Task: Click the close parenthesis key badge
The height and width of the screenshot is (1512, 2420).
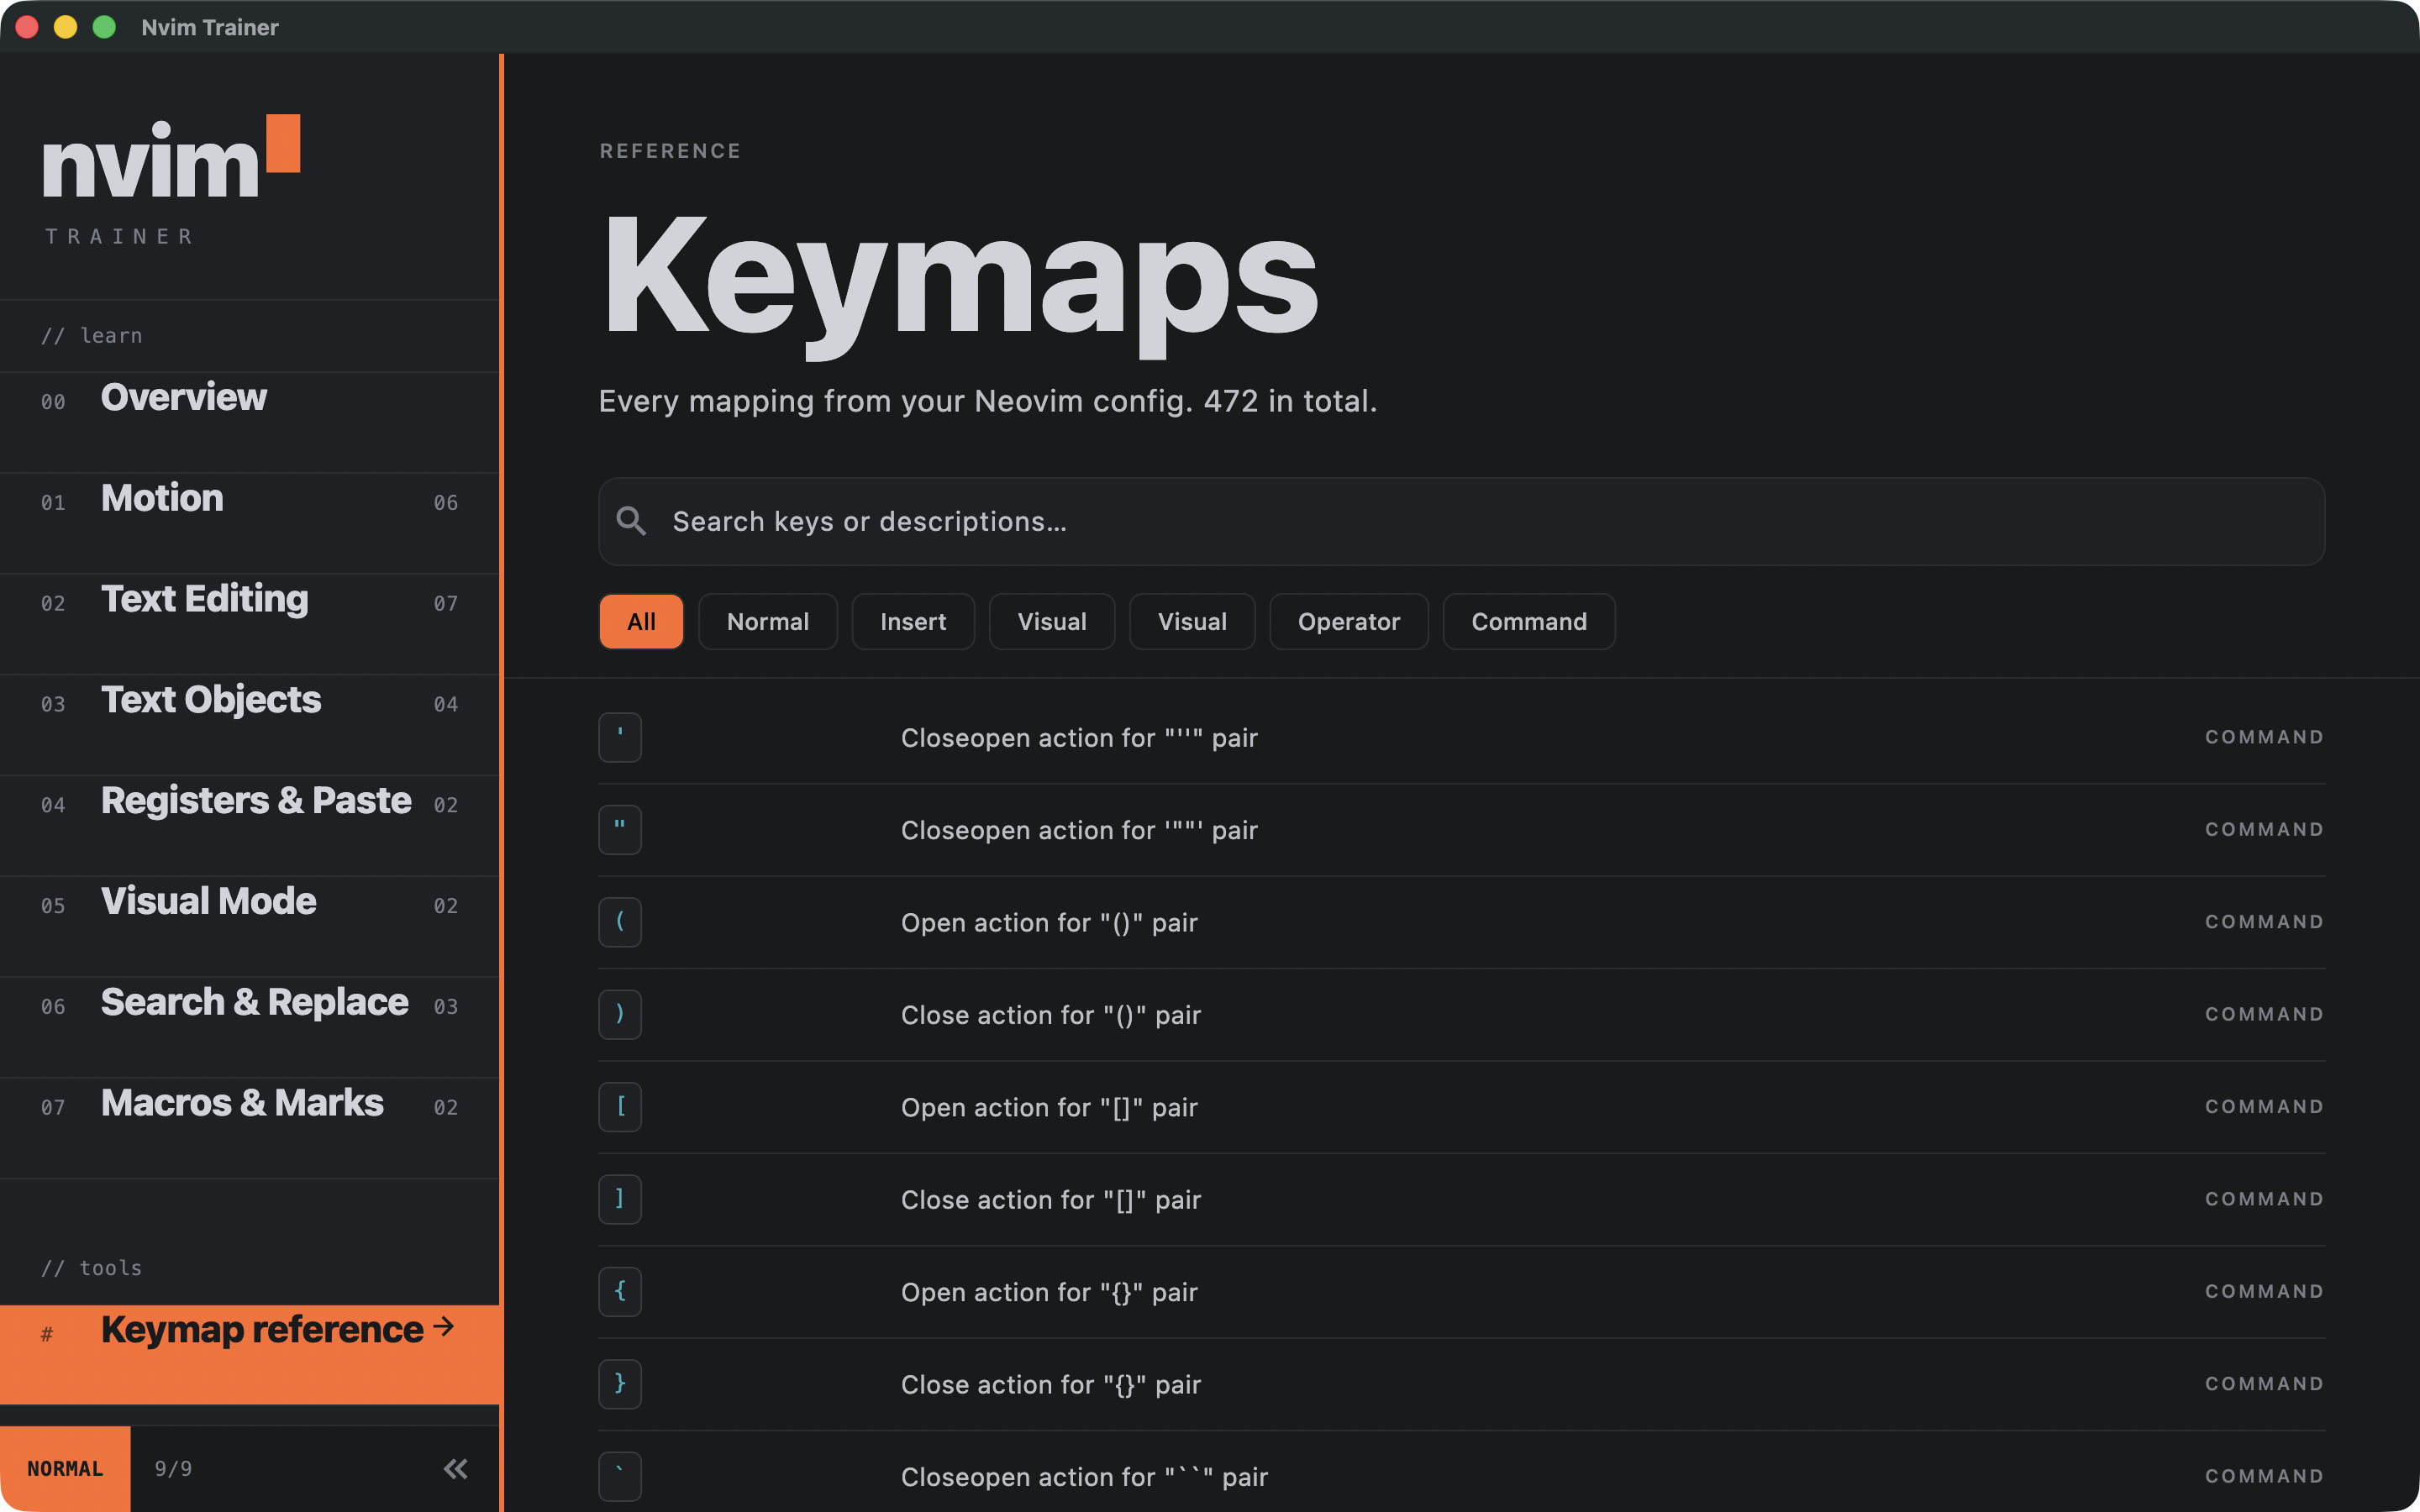Action: pyautogui.click(x=620, y=1014)
